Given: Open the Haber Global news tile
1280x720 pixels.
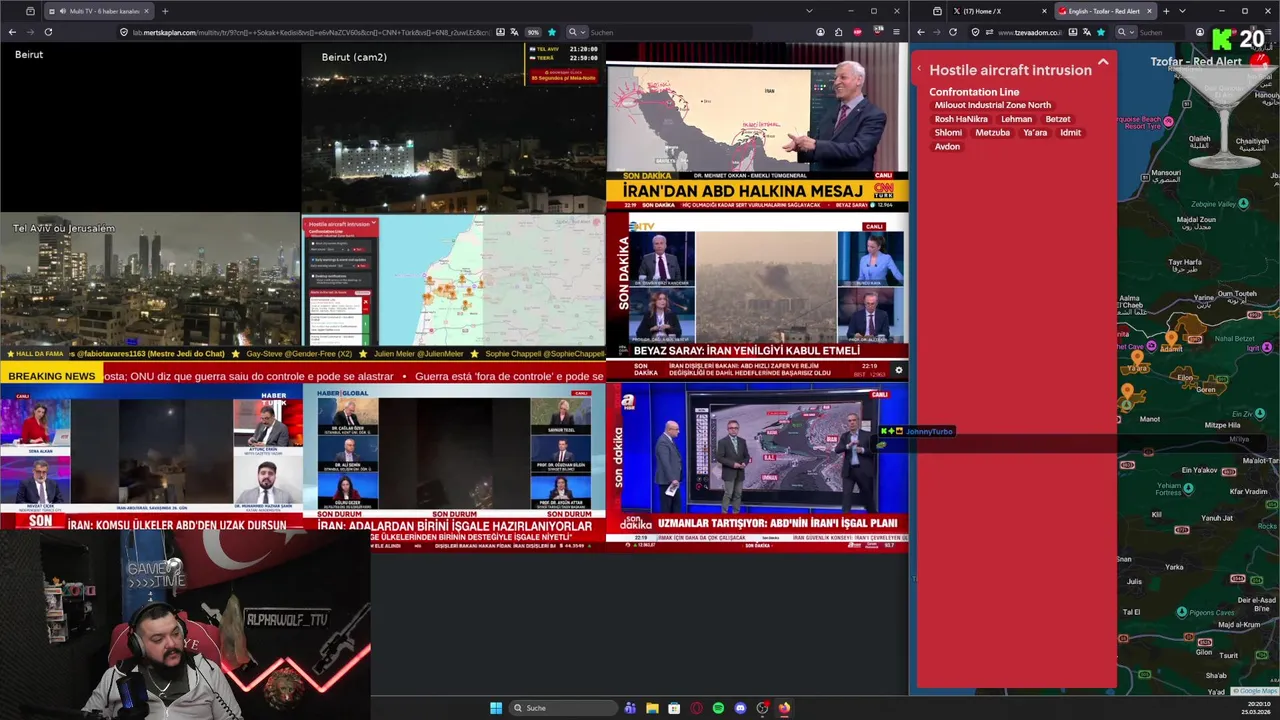Looking at the screenshot, I should pyautogui.click(x=454, y=467).
